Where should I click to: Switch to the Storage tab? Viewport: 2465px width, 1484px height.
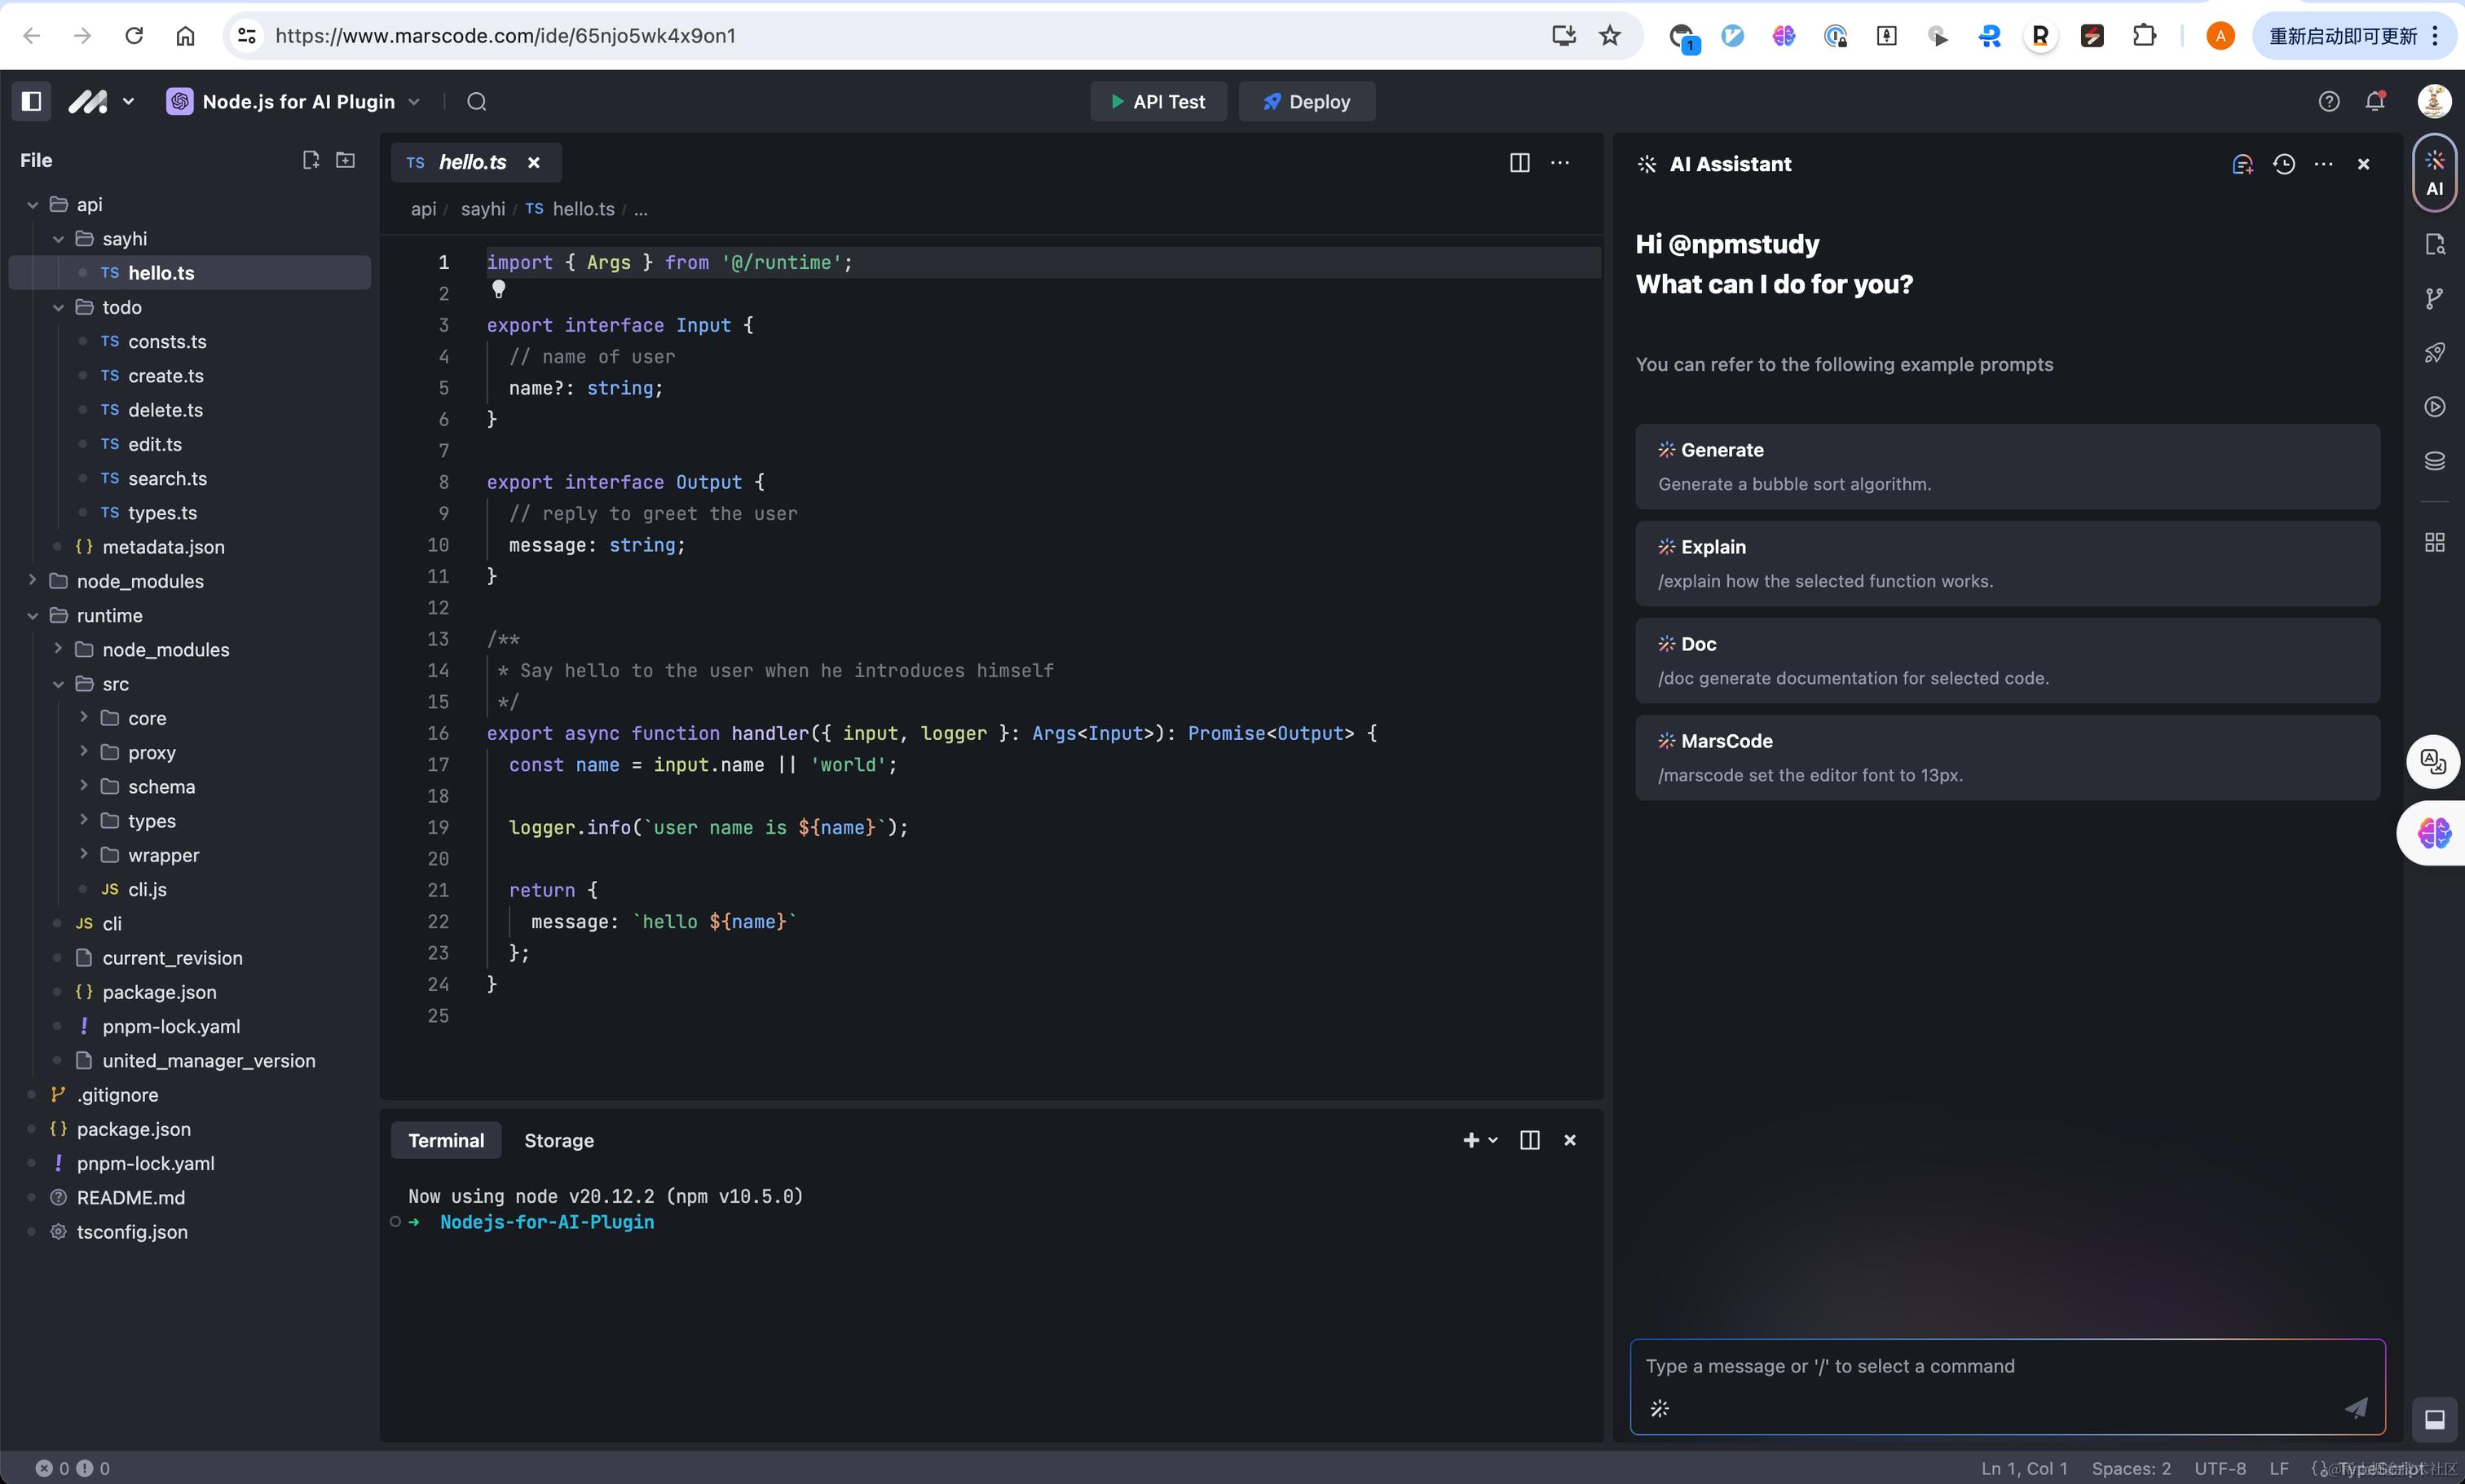(x=558, y=1140)
